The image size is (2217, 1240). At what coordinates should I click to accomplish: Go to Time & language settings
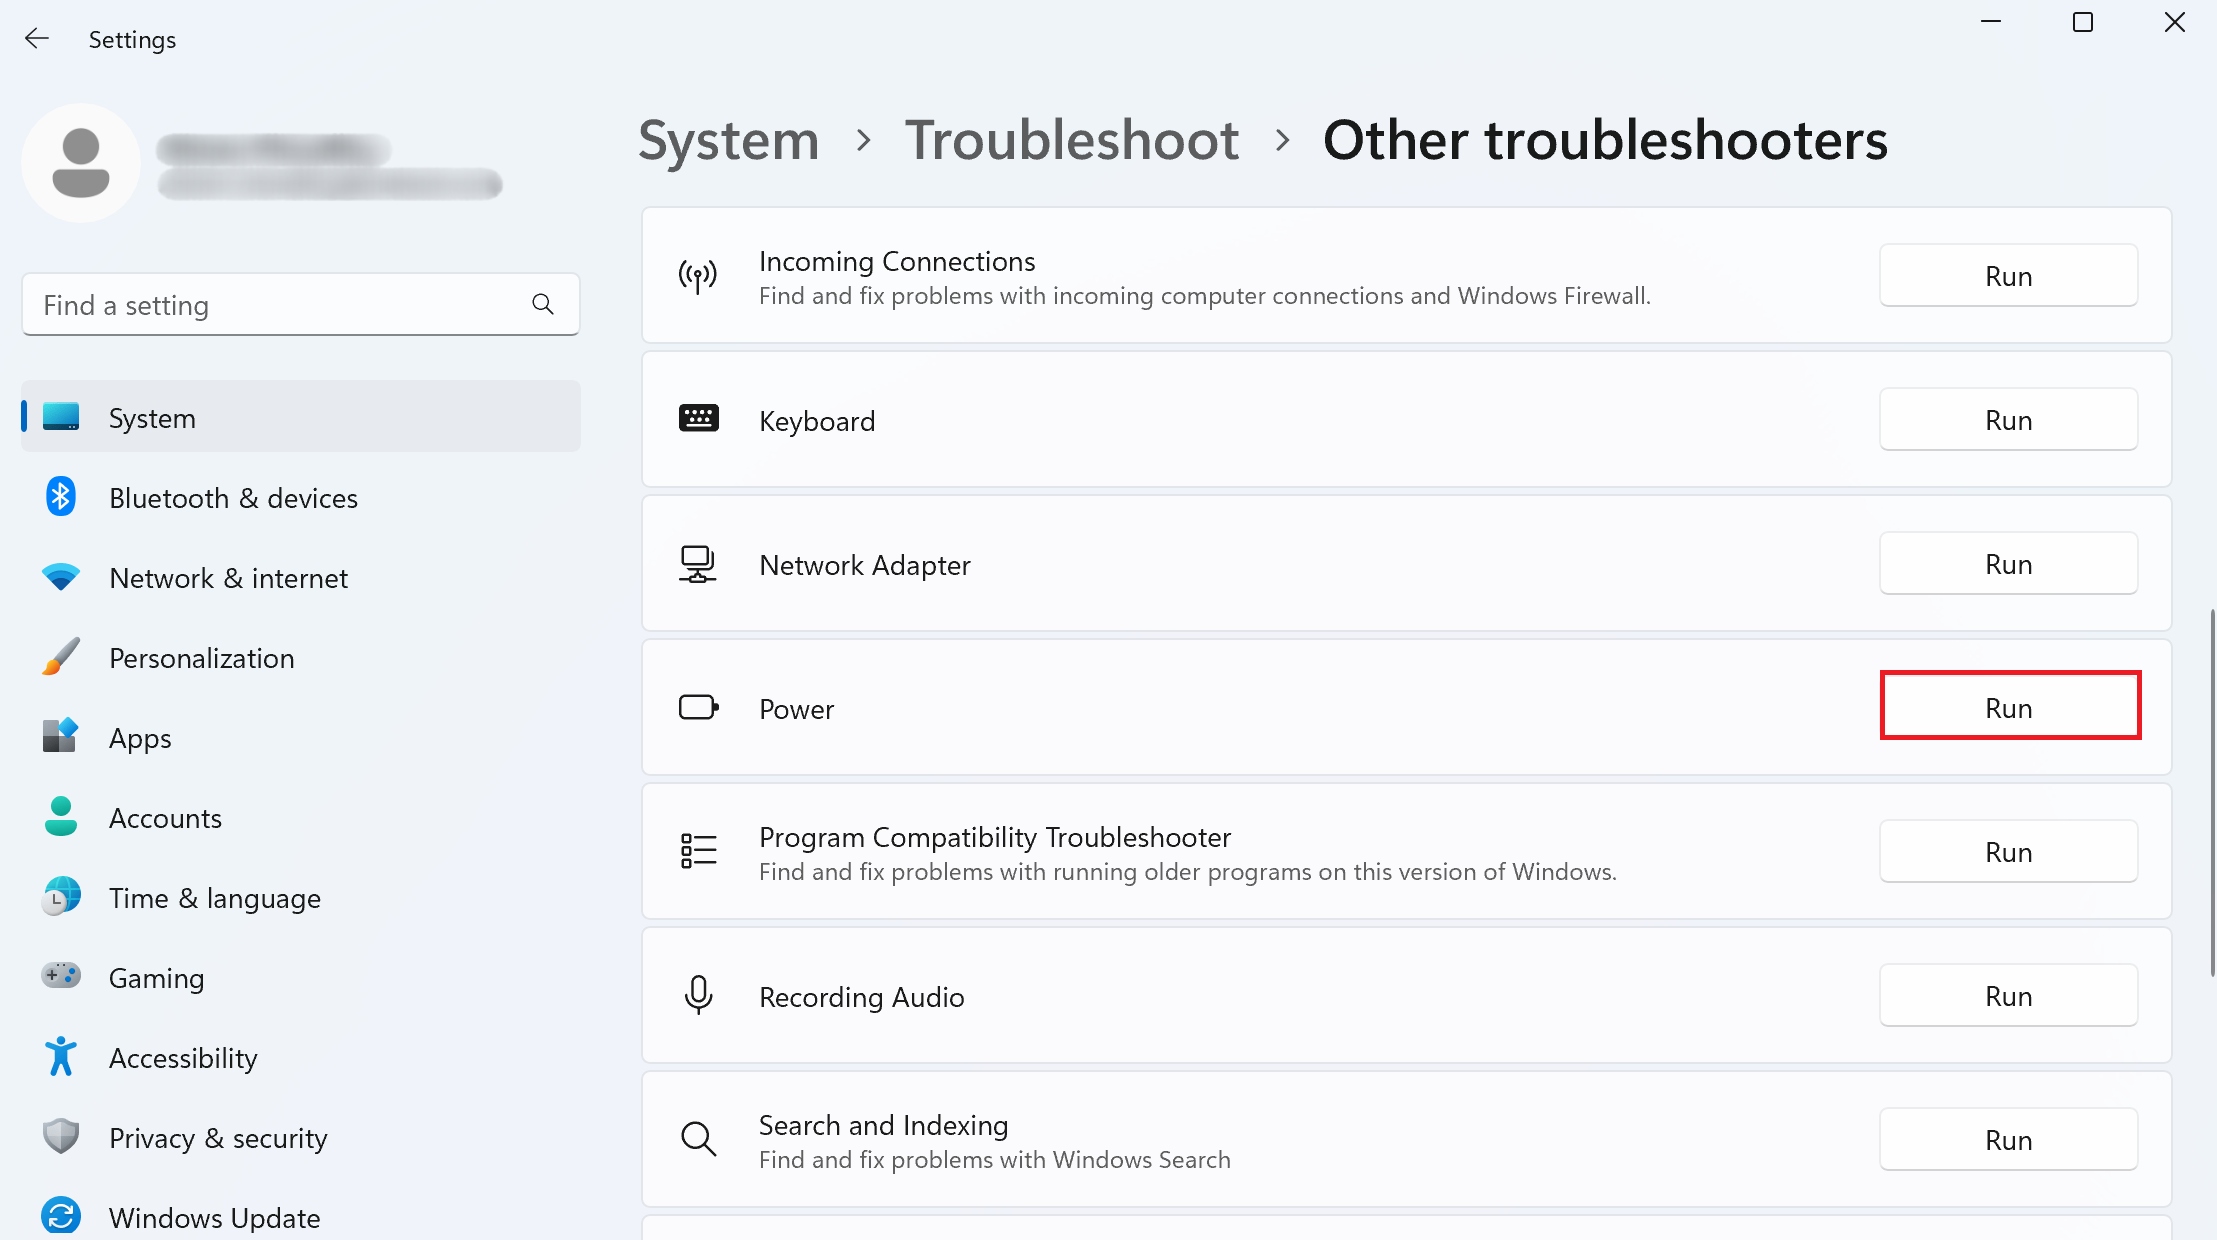tap(214, 898)
